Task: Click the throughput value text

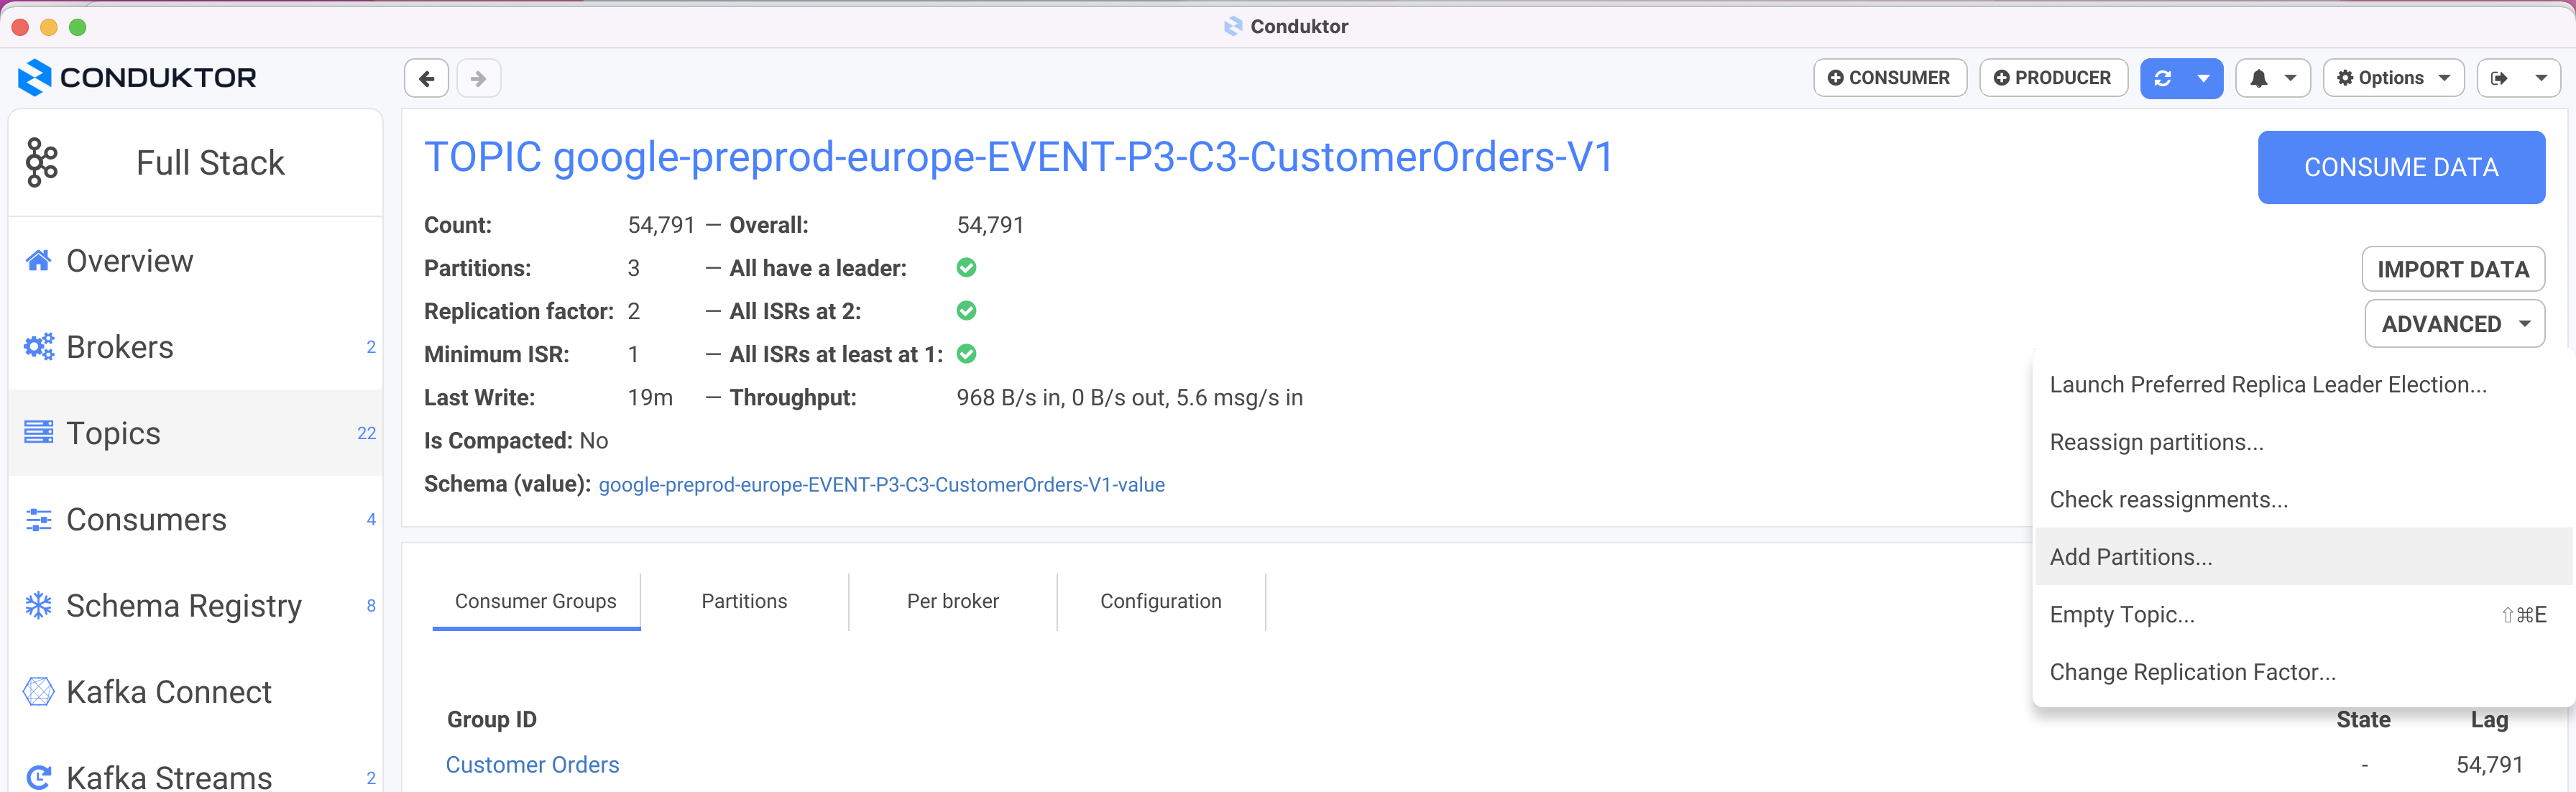Action: coord(1129,398)
